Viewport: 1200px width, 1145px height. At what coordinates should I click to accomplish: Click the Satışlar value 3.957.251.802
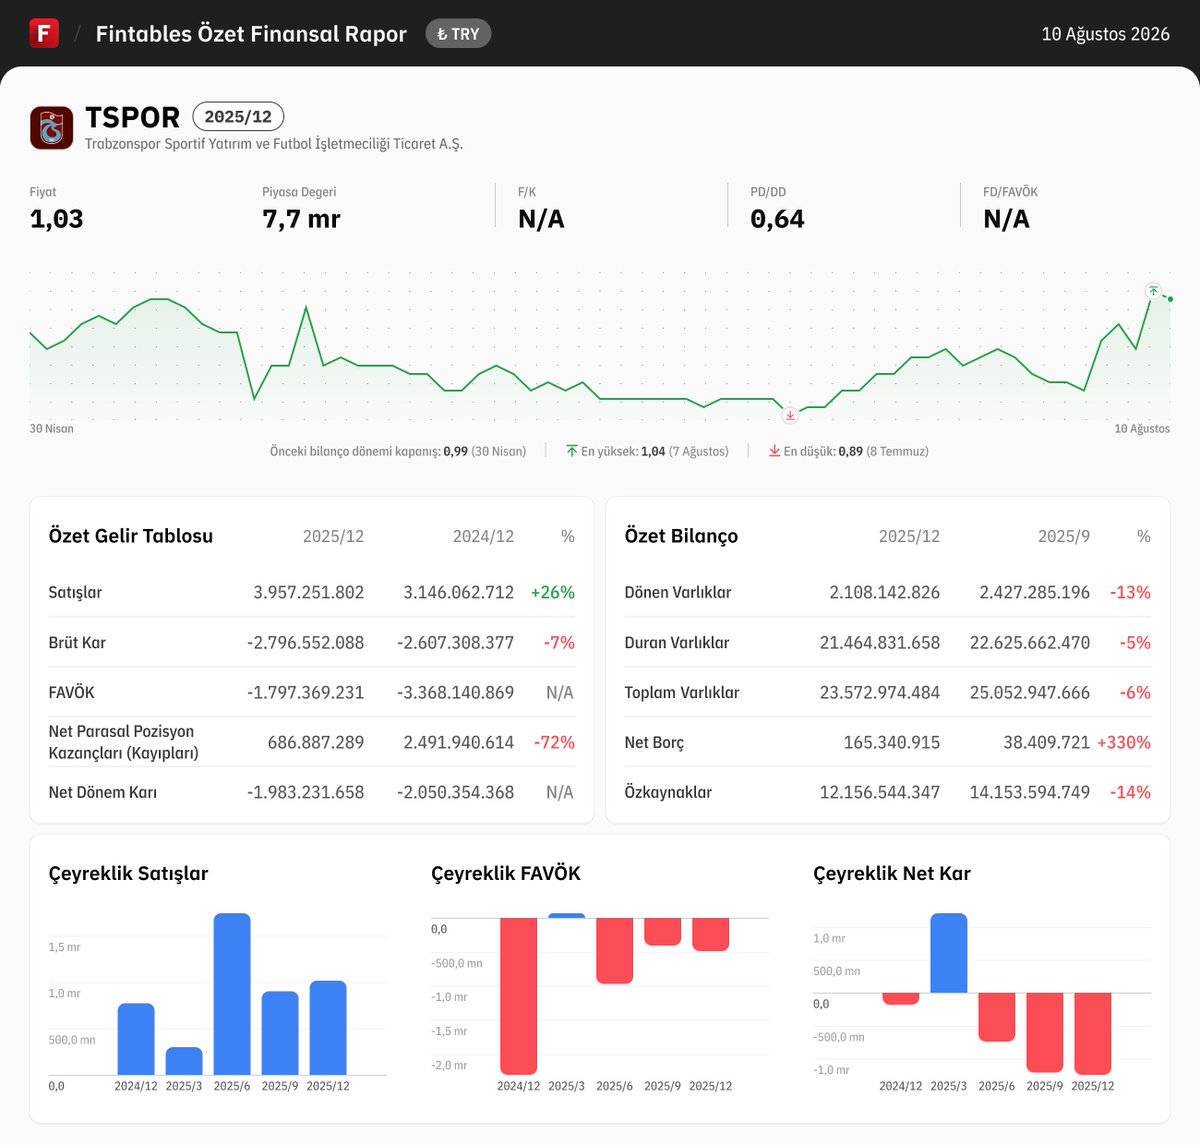(x=309, y=592)
